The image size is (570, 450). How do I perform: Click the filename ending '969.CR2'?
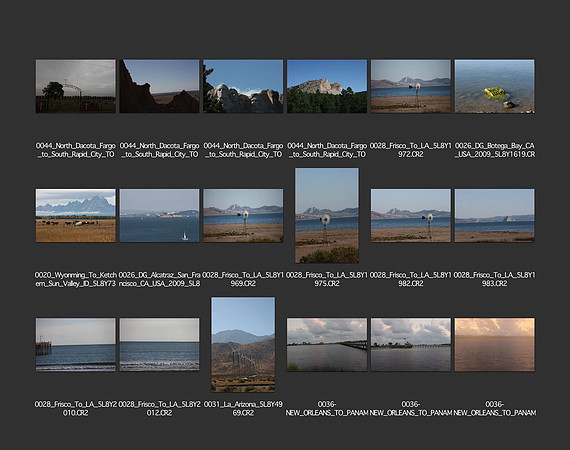pos(243,279)
